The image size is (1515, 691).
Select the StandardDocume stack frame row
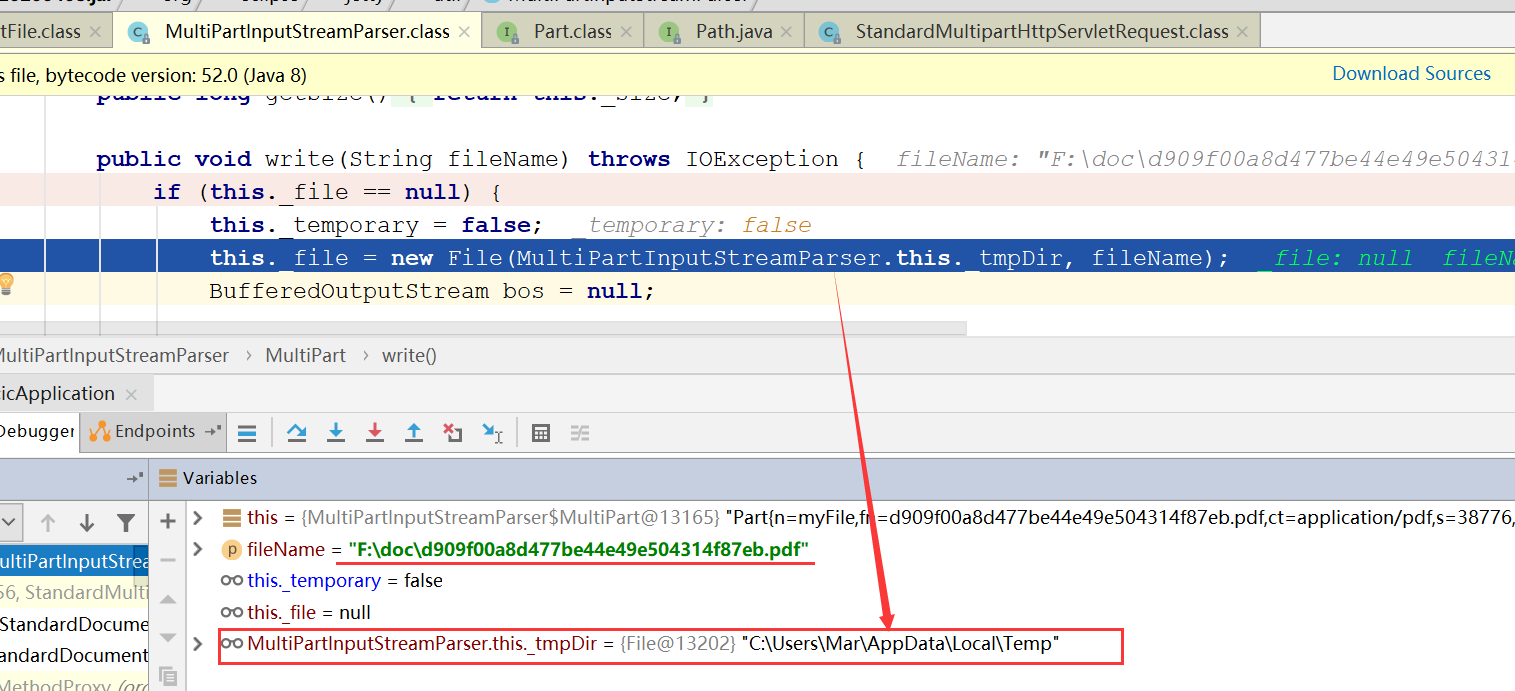[74, 624]
